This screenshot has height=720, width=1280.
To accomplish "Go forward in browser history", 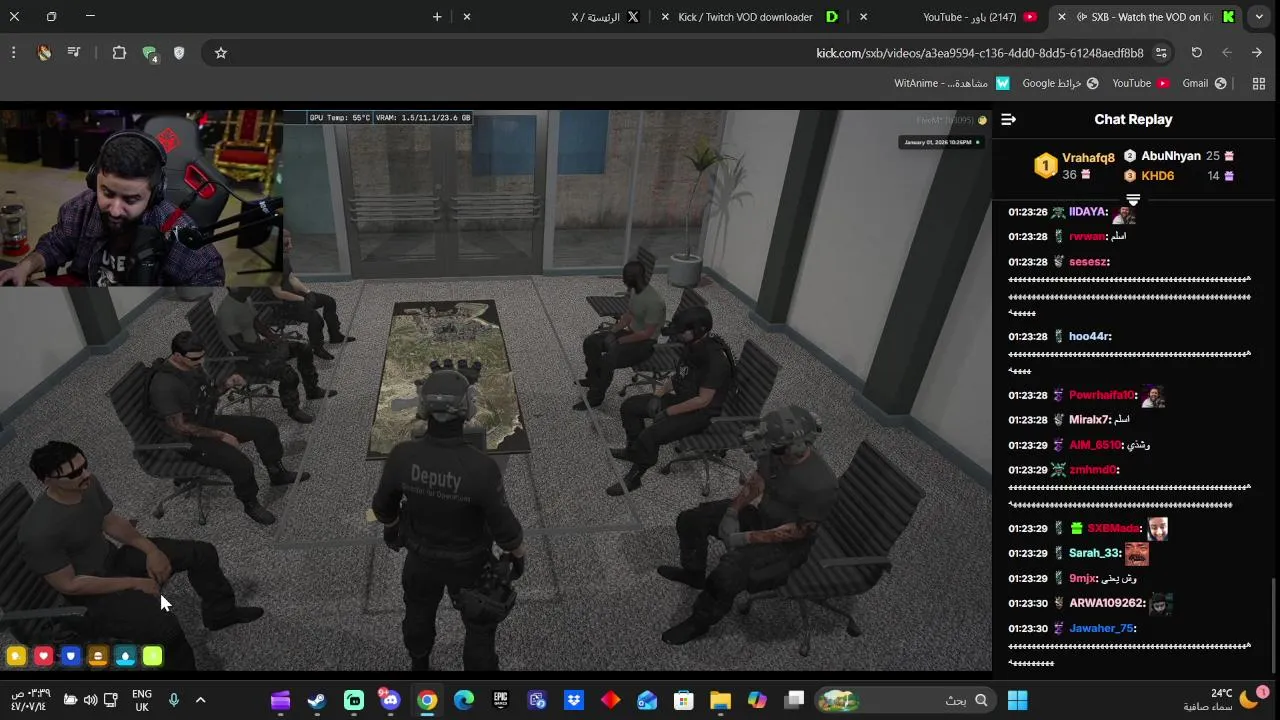I will 1227,53.
